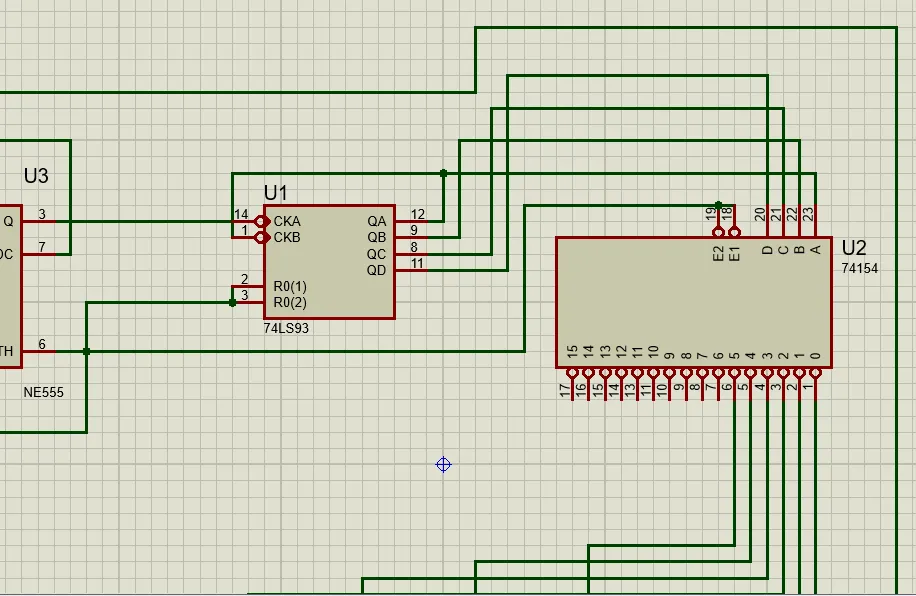Click the QA output label on U1
This screenshot has width=916, height=596.
[x=377, y=221]
